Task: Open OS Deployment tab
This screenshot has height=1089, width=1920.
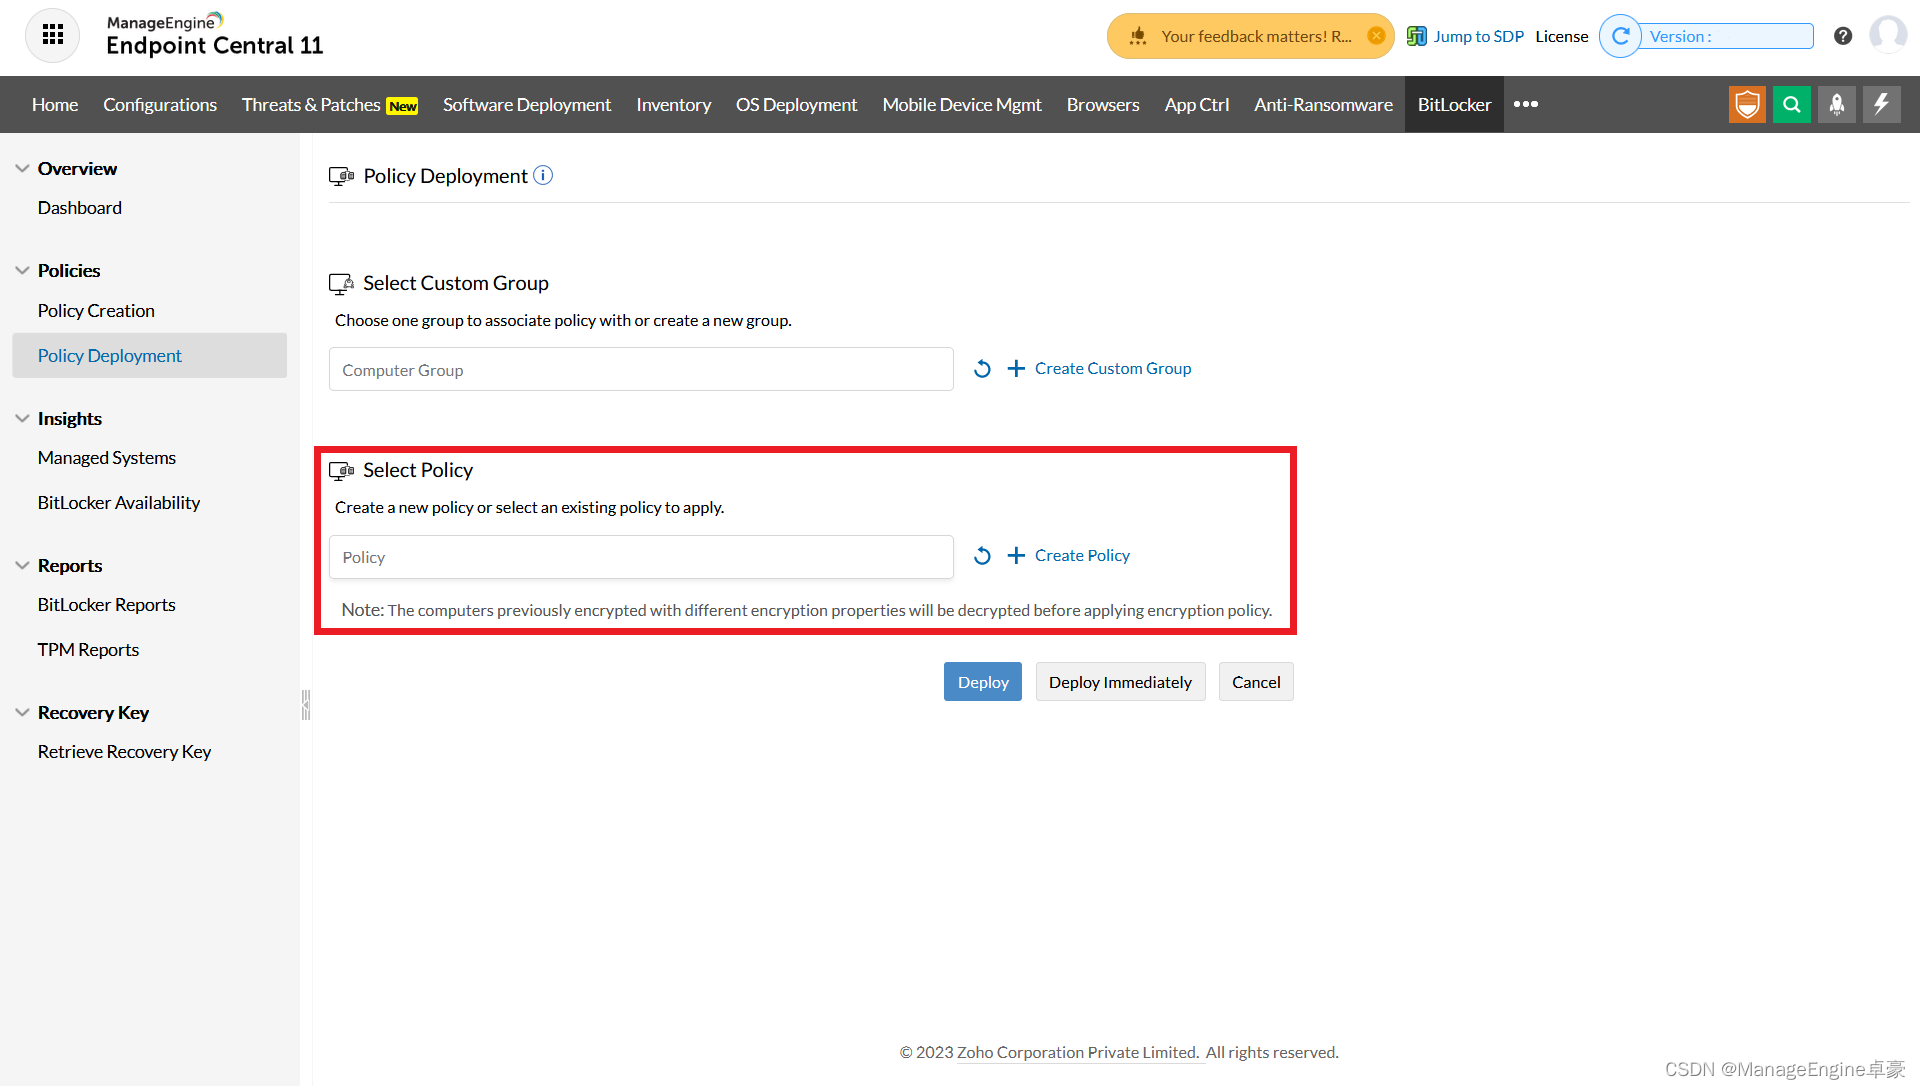Action: (x=797, y=104)
